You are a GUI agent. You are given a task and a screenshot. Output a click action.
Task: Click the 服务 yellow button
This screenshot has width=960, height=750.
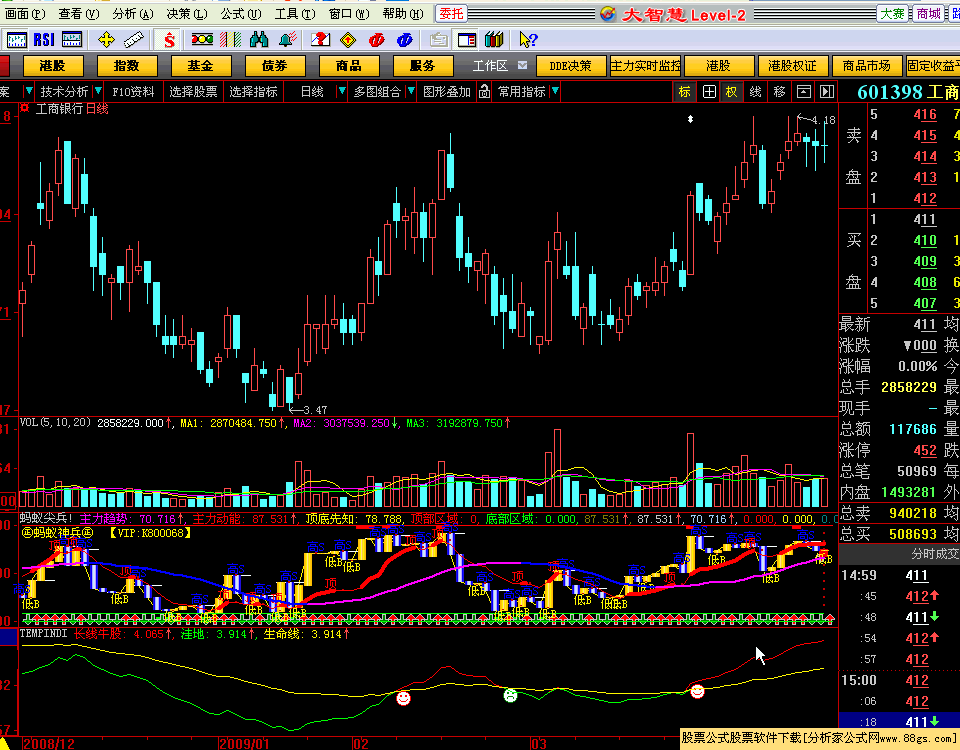pyautogui.click(x=423, y=66)
